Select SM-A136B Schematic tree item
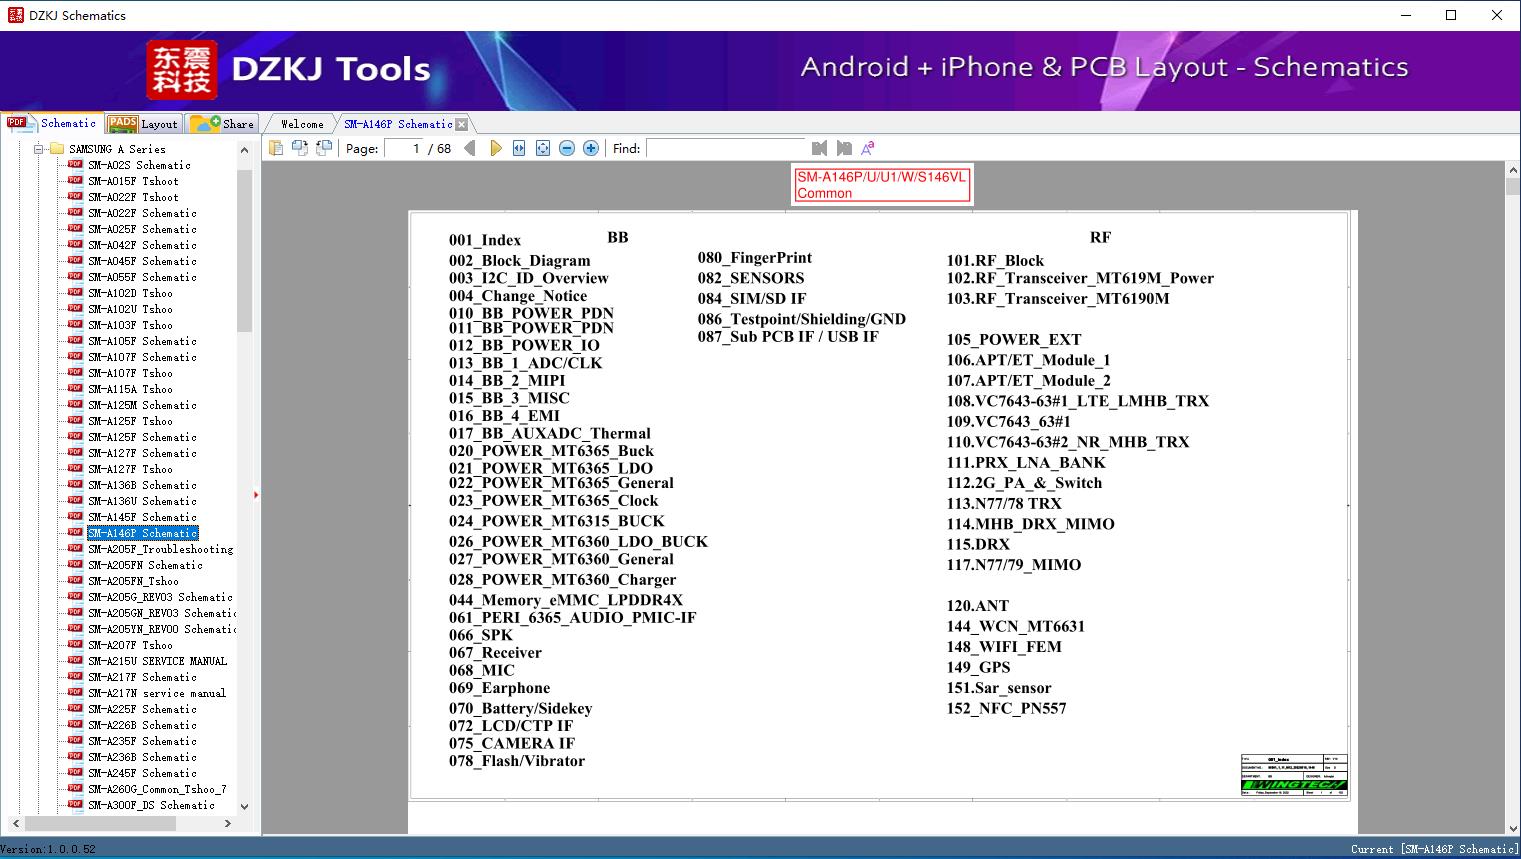This screenshot has width=1521, height=859. (142, 485)
